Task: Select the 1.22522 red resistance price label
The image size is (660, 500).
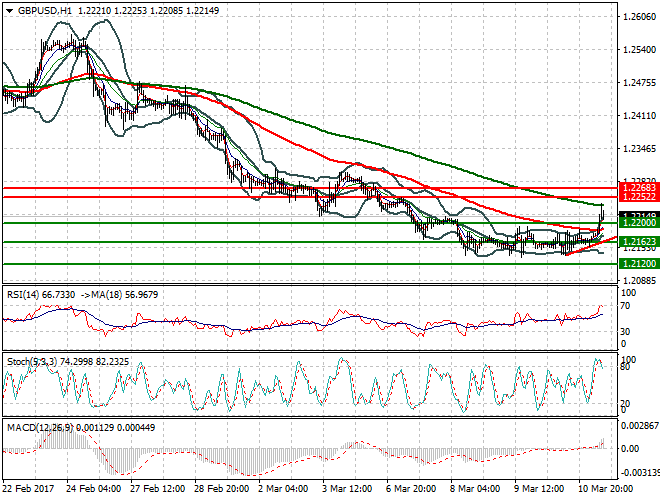Action: tap(639, 197)
